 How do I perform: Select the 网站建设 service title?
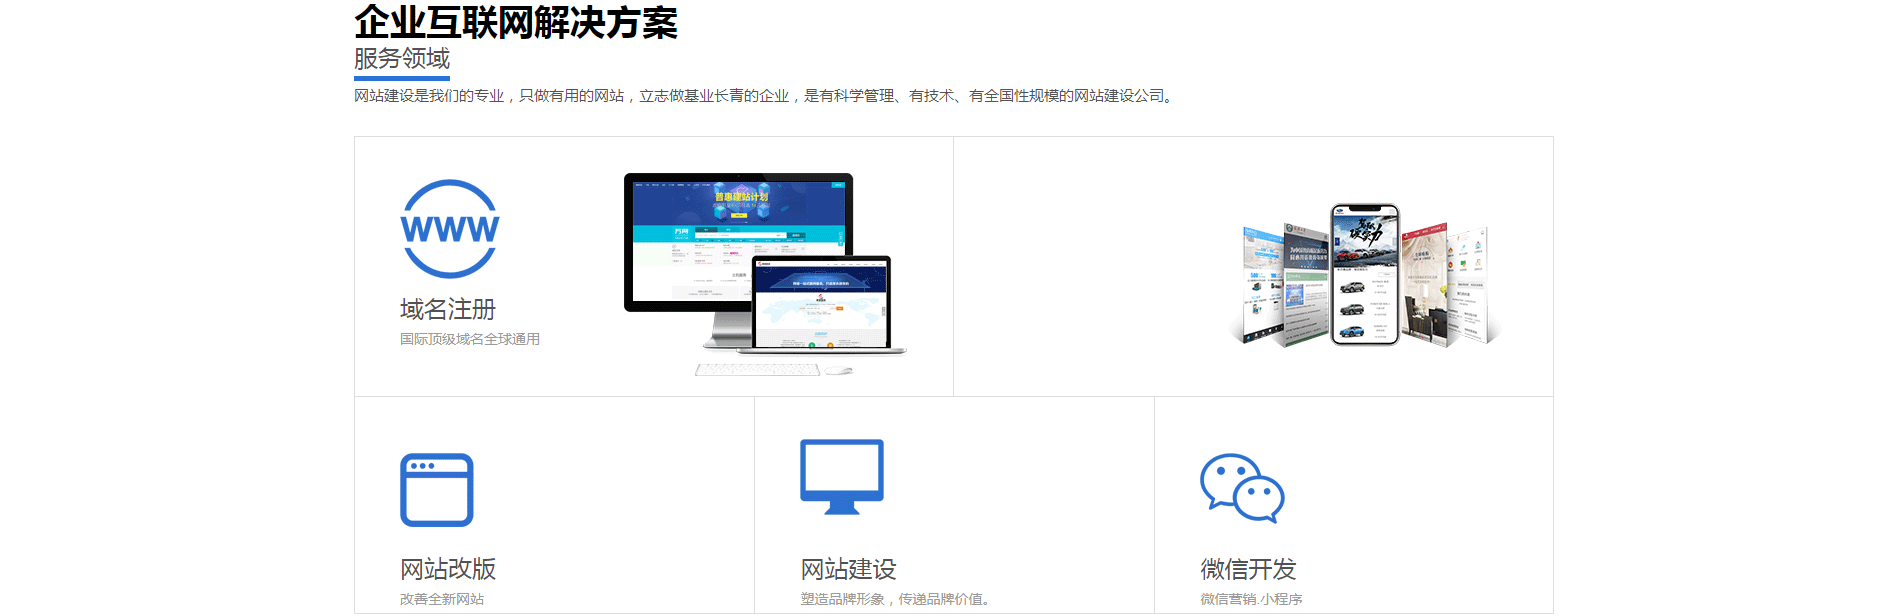[x=848, y=569]
